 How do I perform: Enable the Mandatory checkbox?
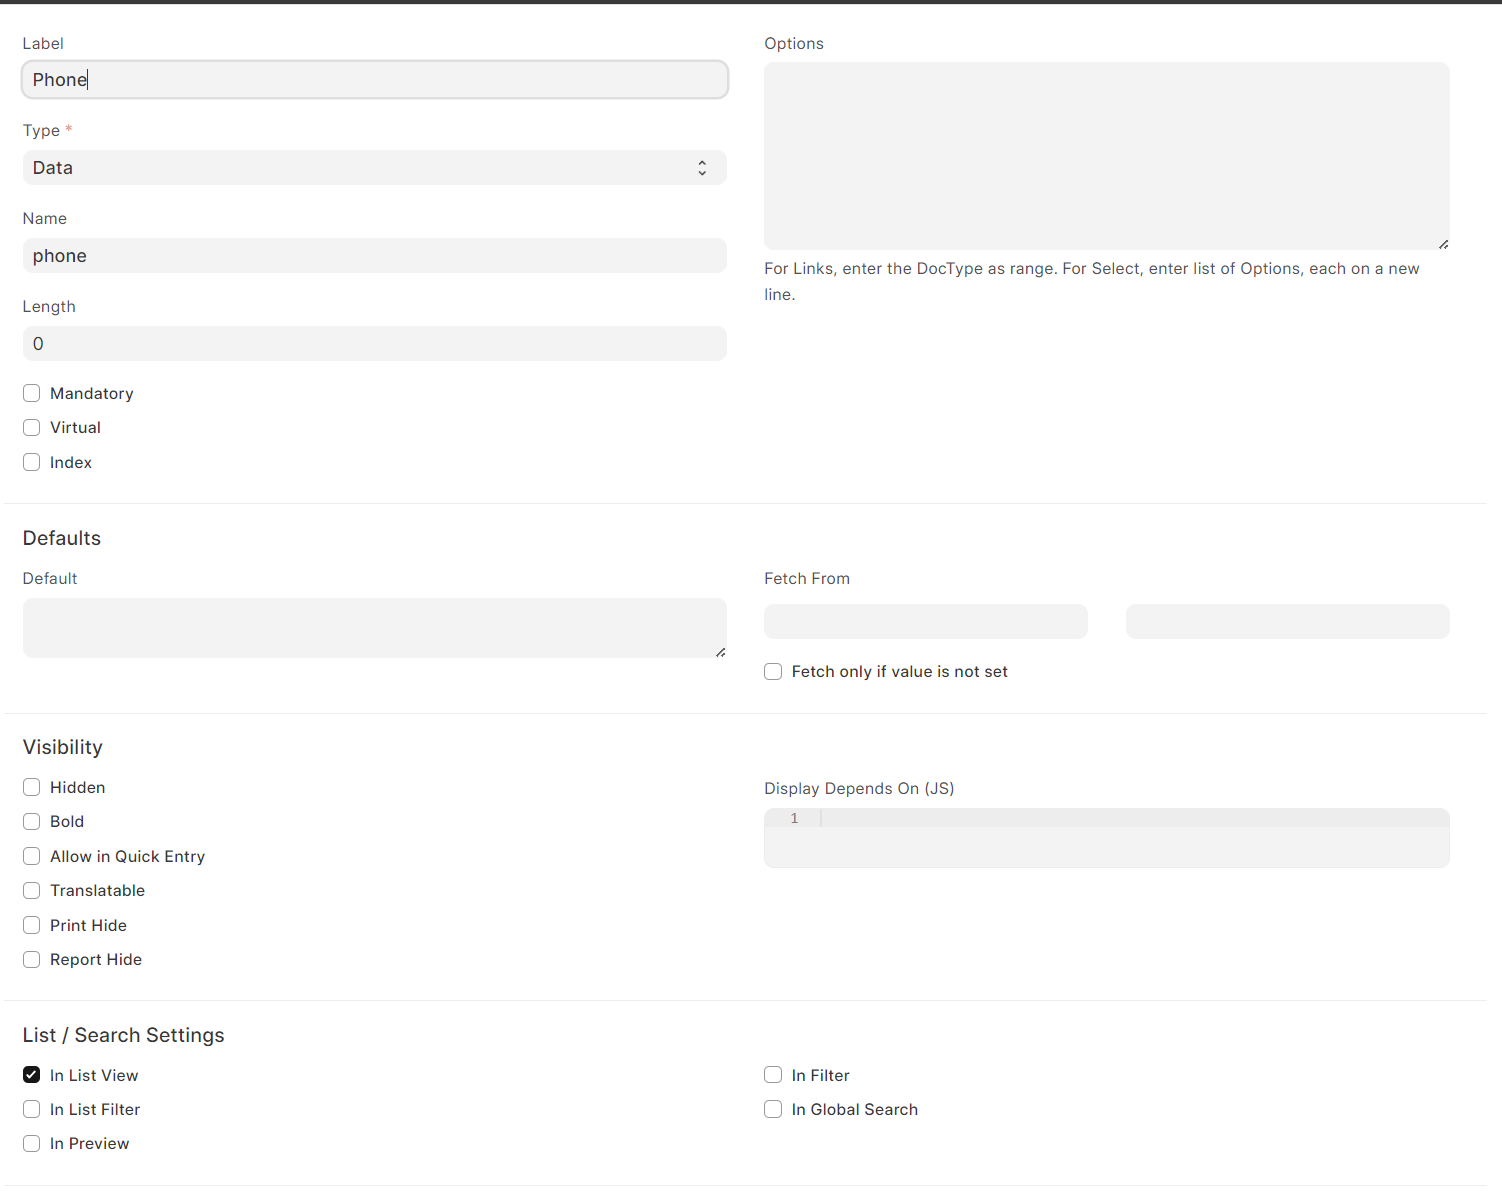31,393
